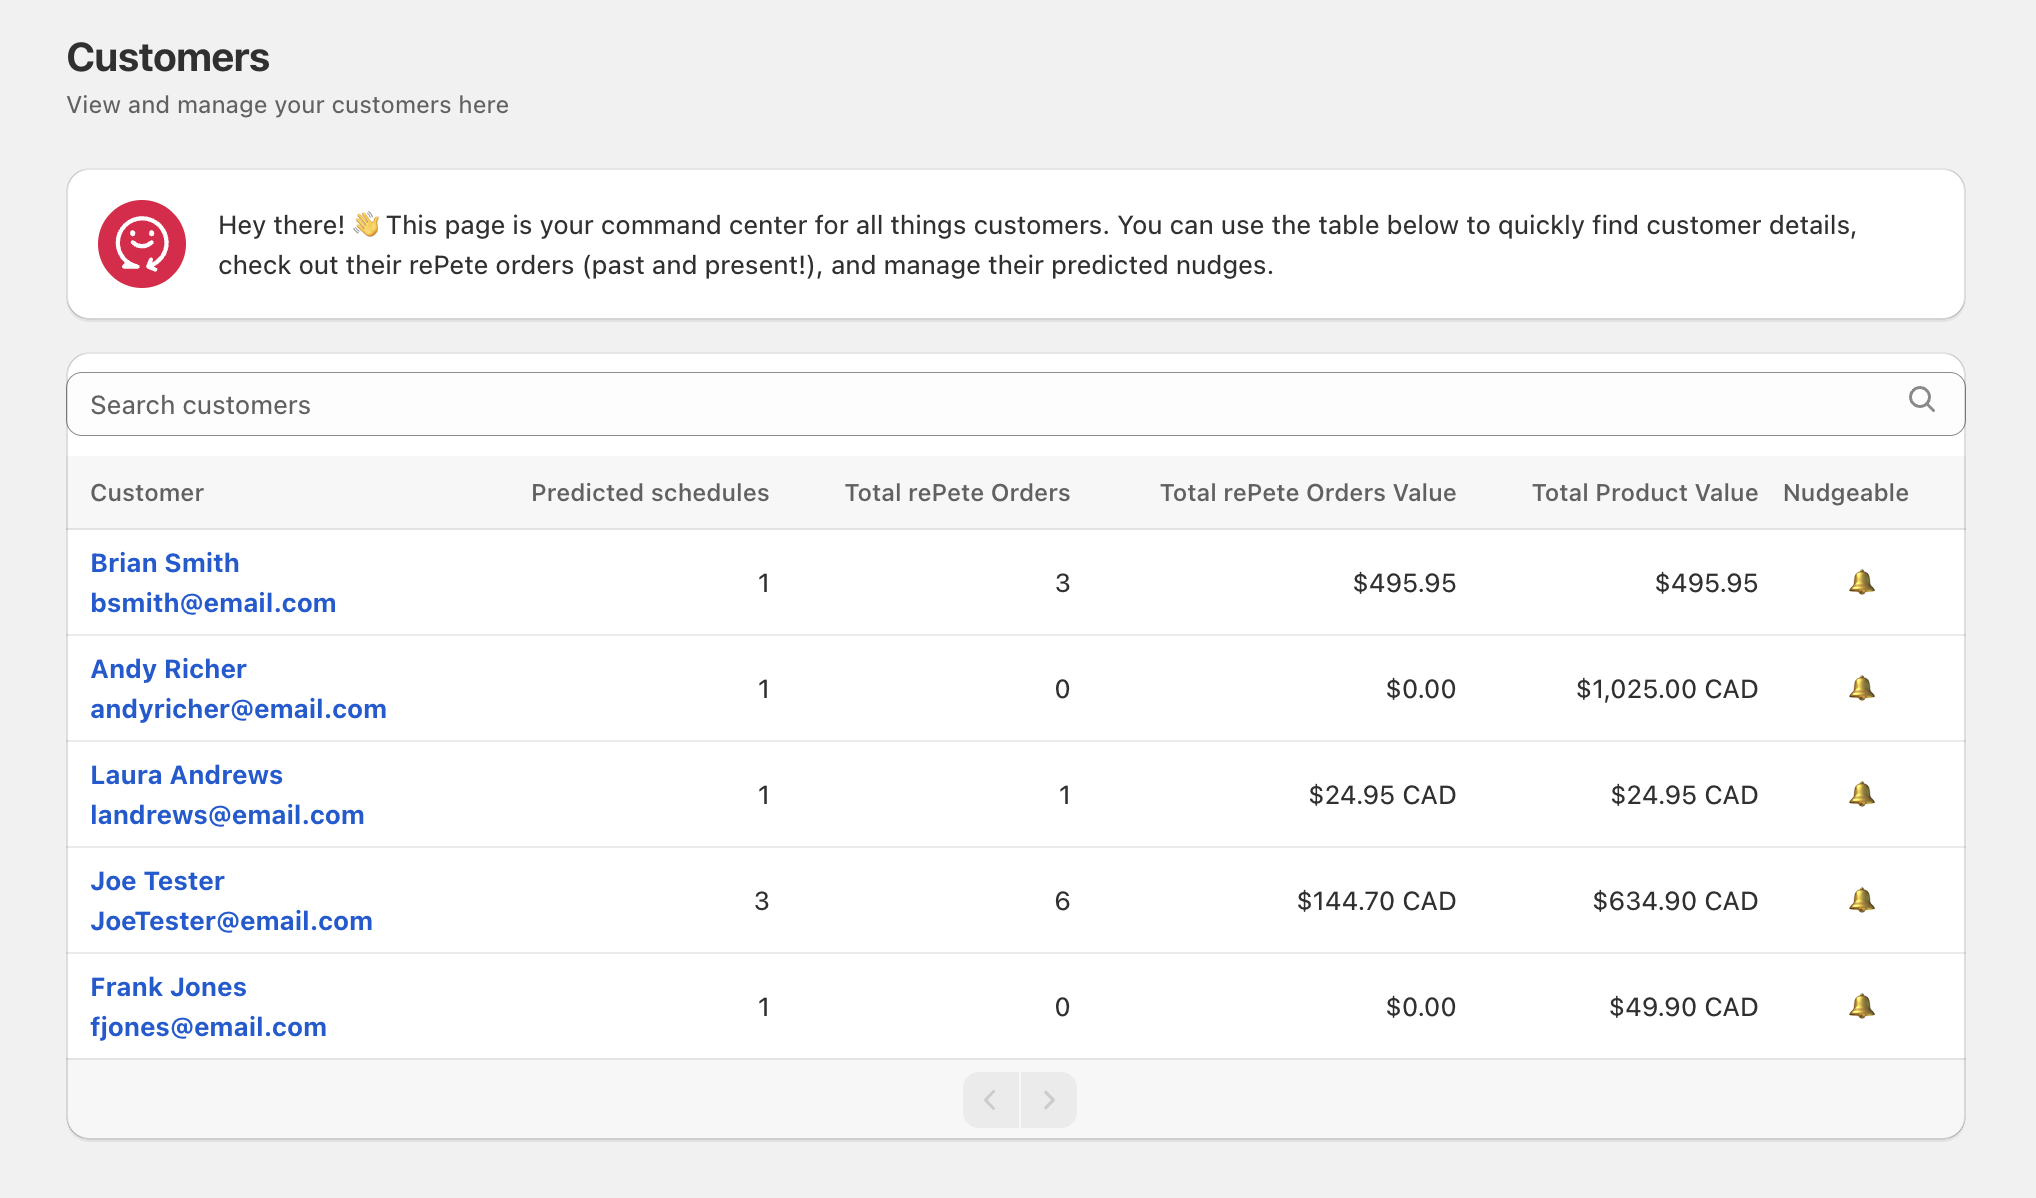
Task: Open Laura Andrews customer link
Action: pyautogui.click(x=186, y=775)
